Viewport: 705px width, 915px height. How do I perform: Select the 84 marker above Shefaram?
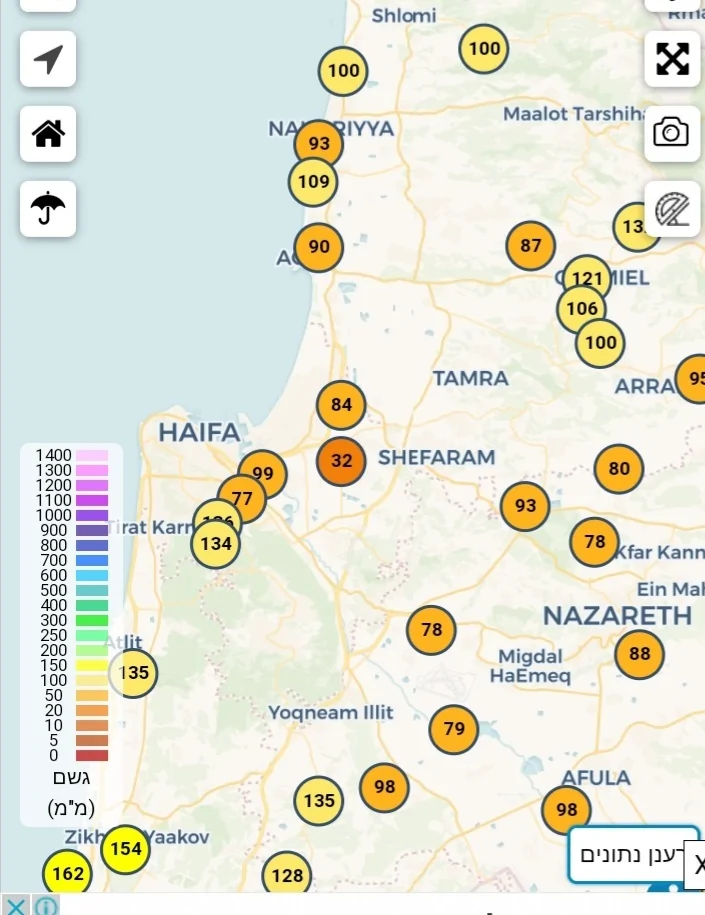341,405
